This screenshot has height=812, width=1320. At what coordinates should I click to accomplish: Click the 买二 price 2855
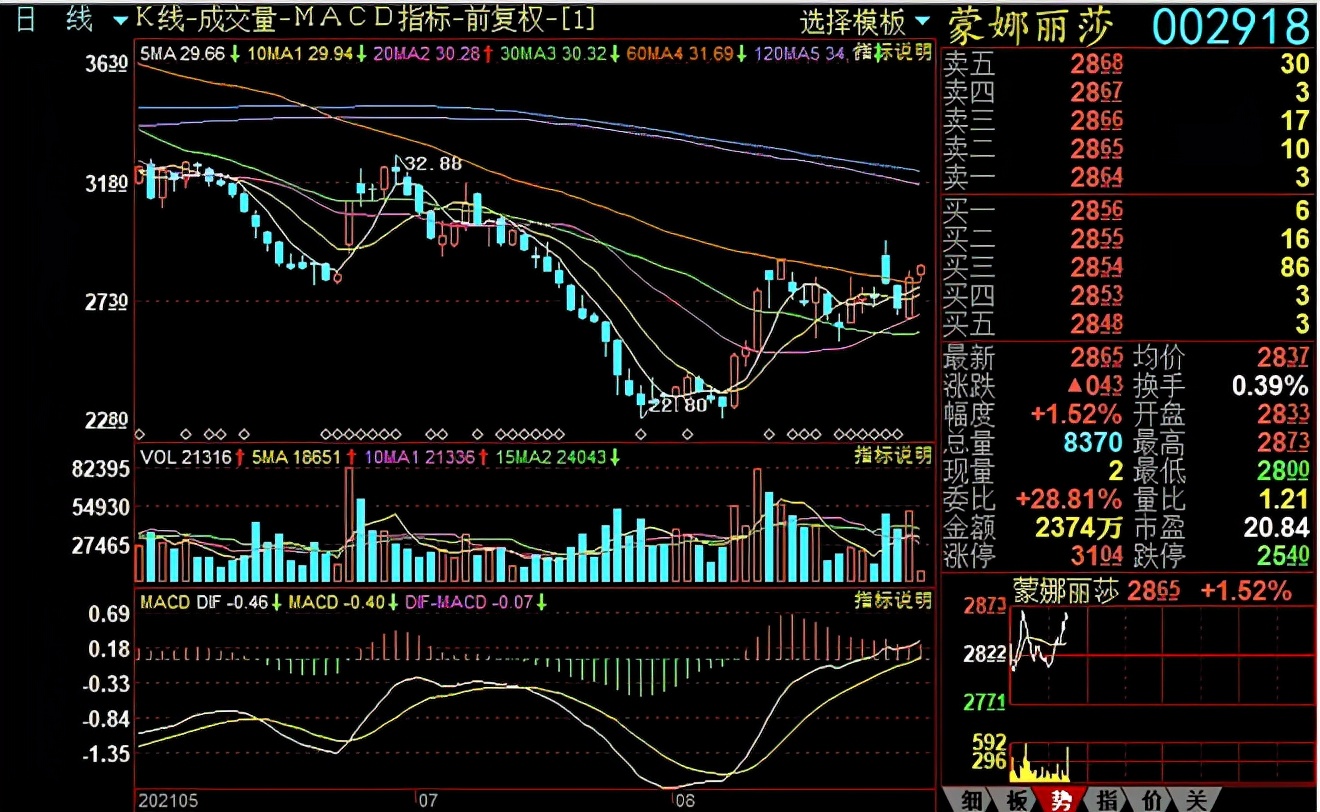coord(1096,239)
